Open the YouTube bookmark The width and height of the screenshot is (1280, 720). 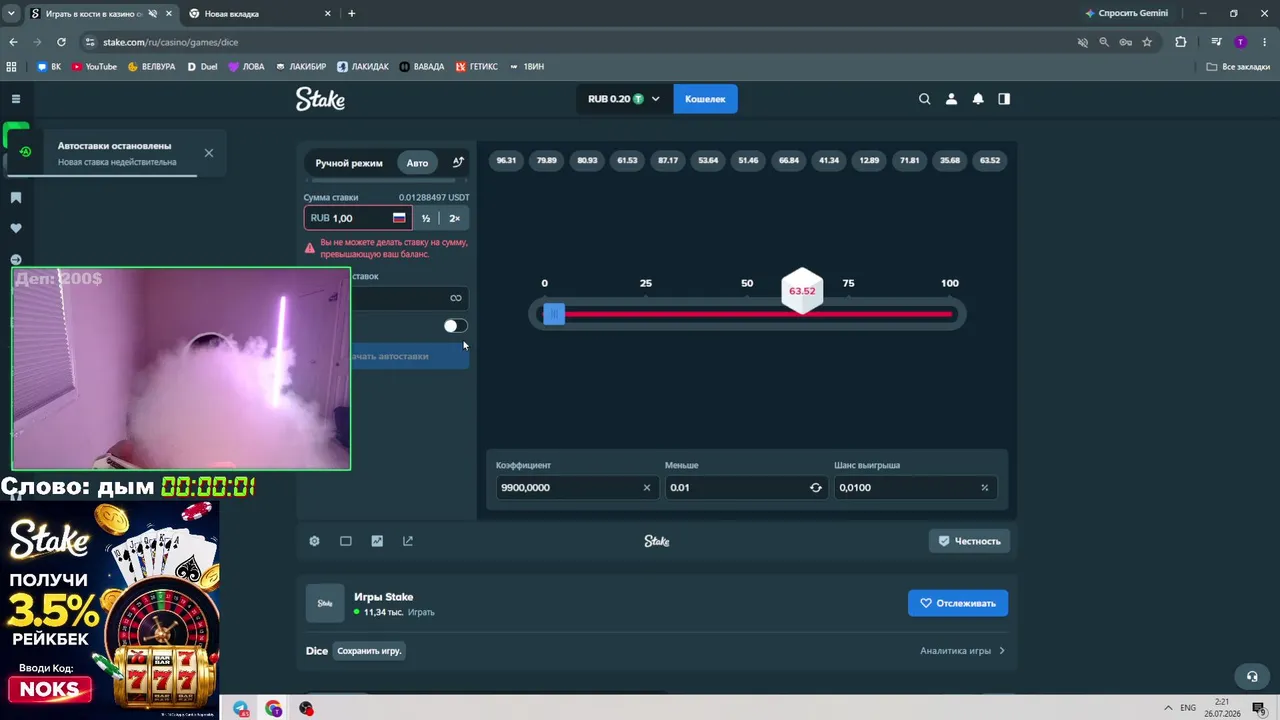[94, 67]
